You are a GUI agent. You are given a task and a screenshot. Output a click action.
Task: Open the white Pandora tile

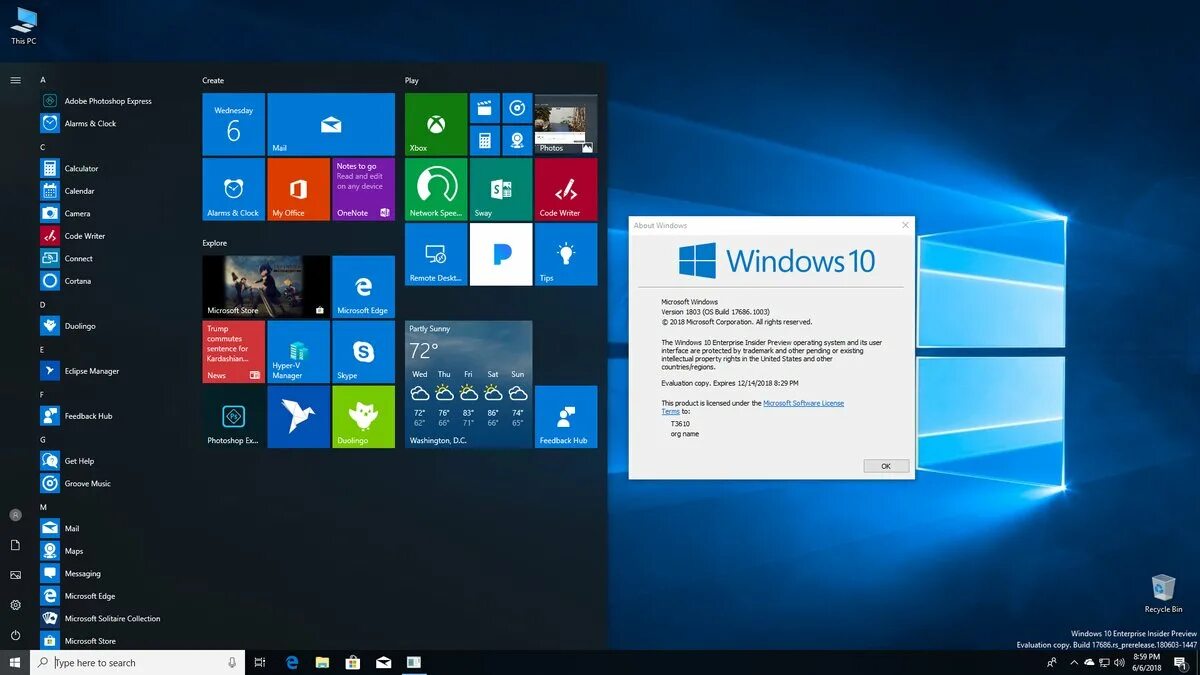coord(501,254)
